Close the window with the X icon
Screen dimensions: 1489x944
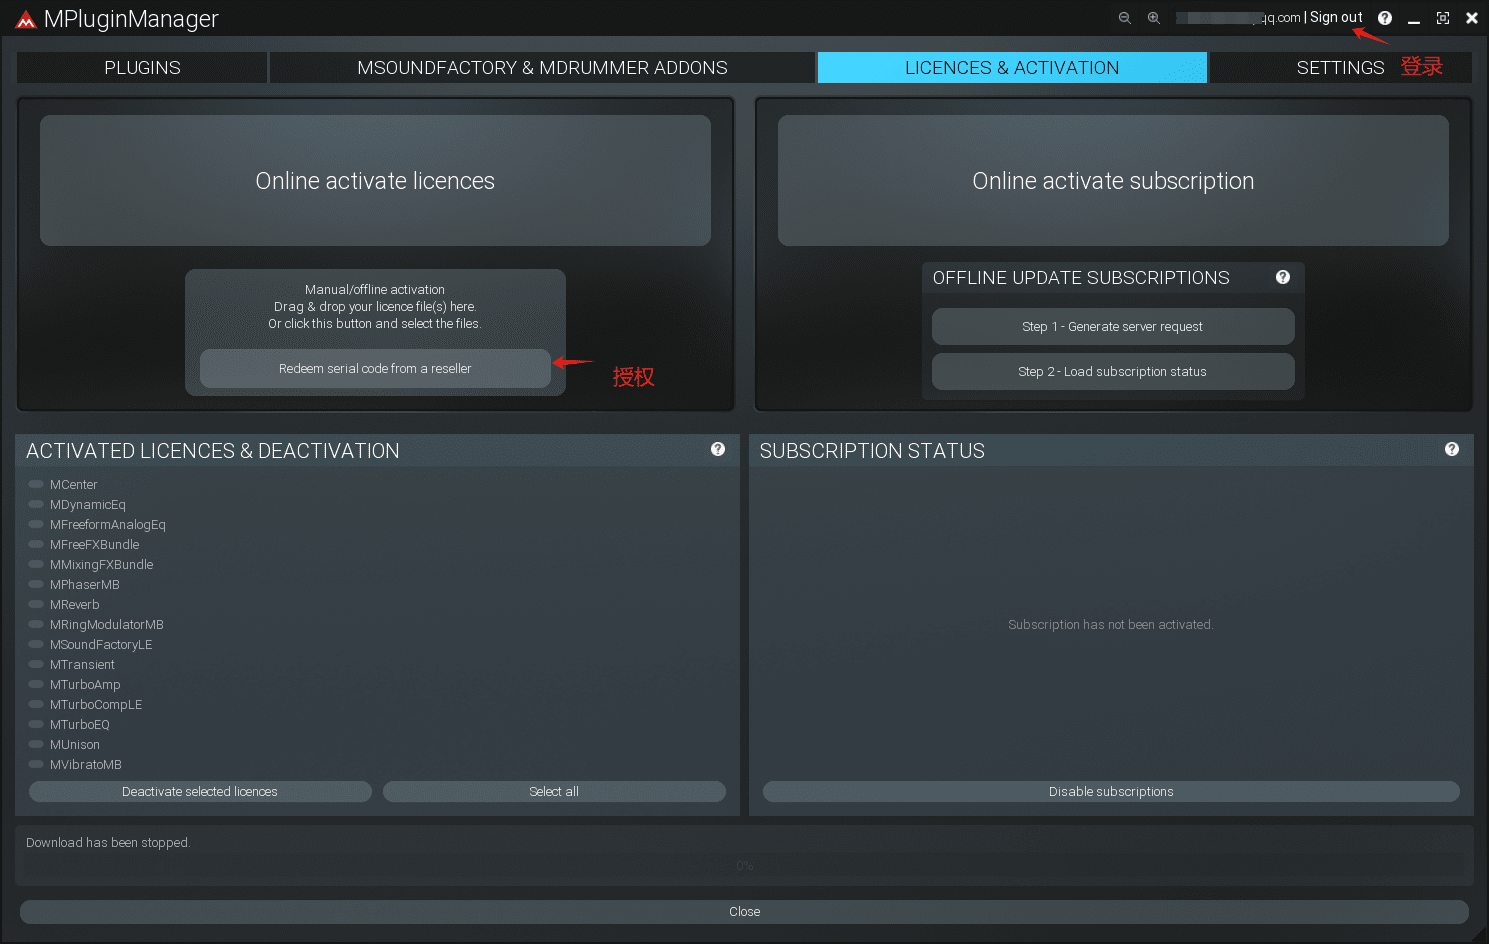click(x=1472, y=18)
